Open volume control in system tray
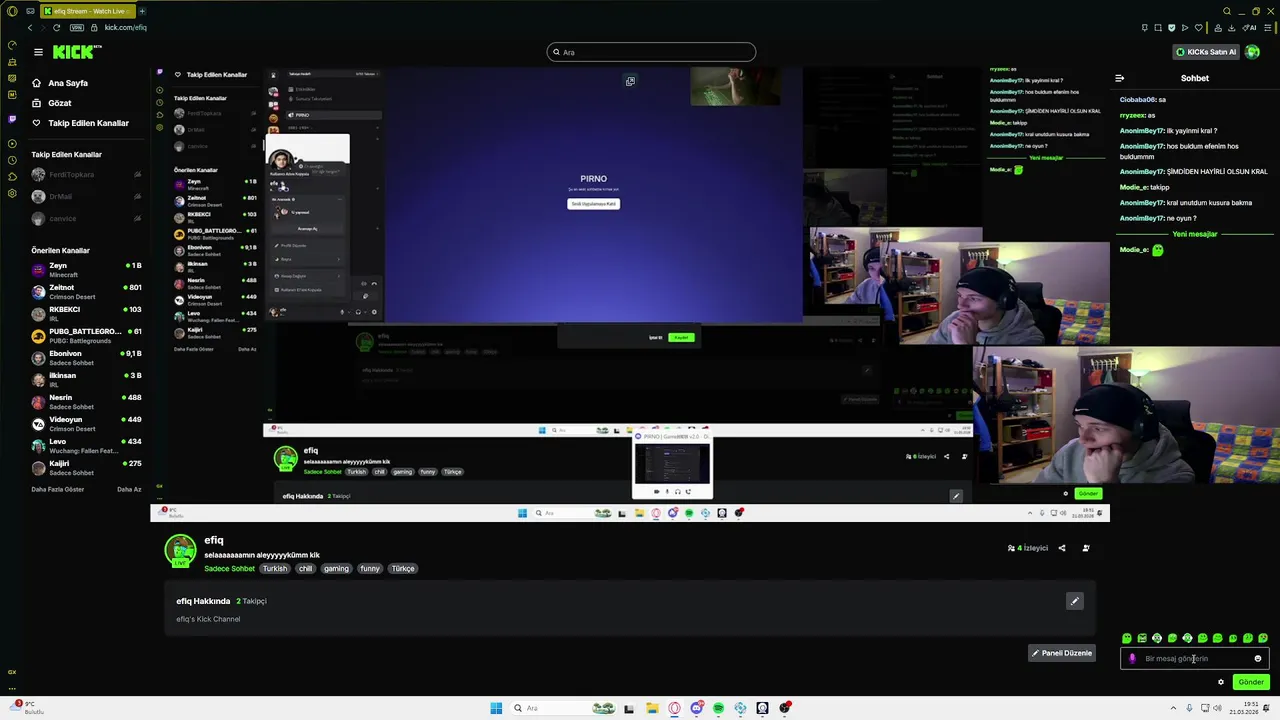This screenshot has height=720, width=1280. 1217,708
